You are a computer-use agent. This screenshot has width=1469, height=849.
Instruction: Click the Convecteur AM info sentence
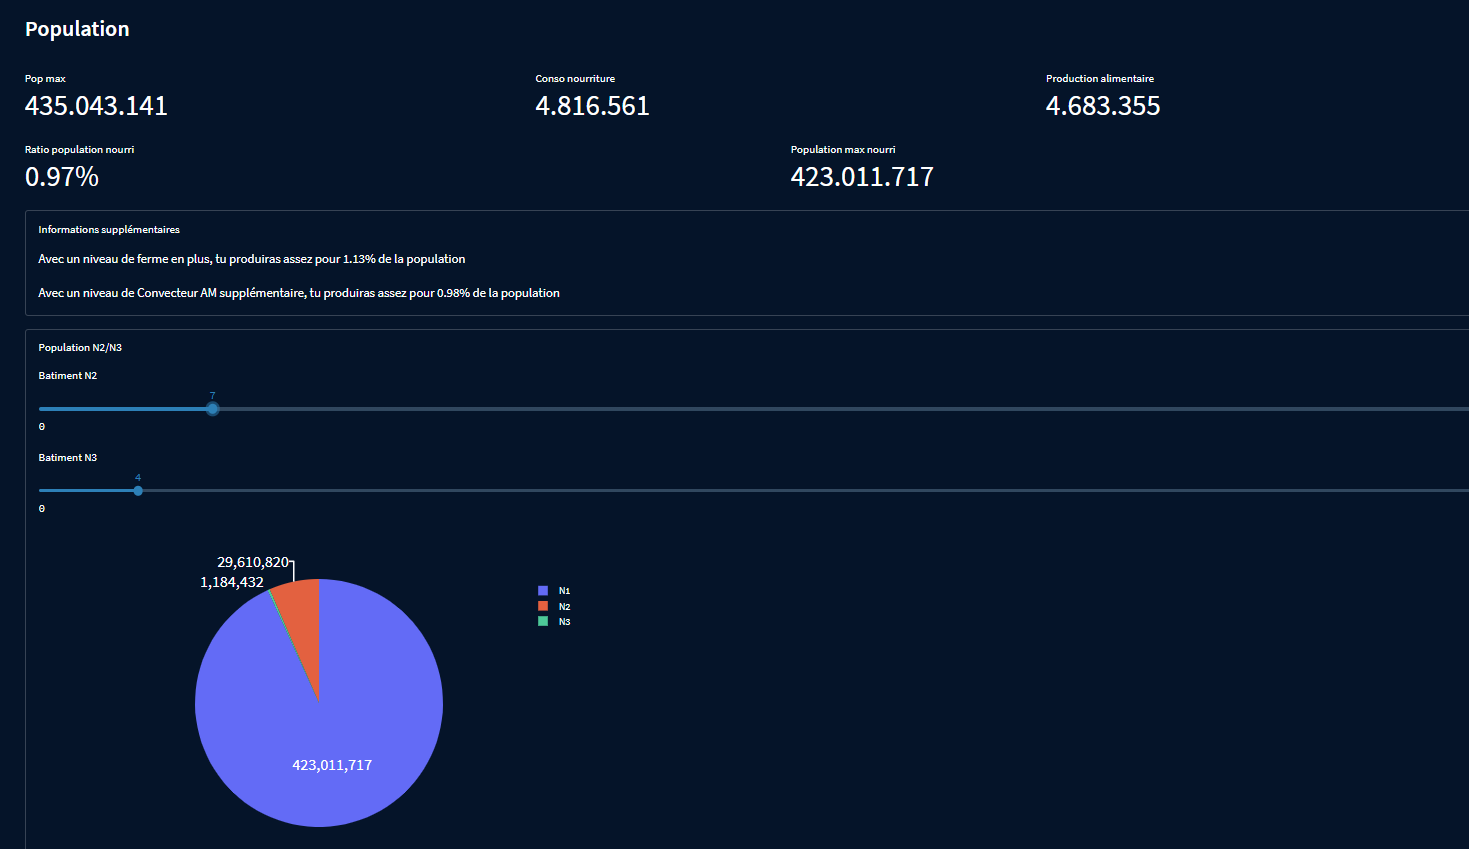click(299, 293)
